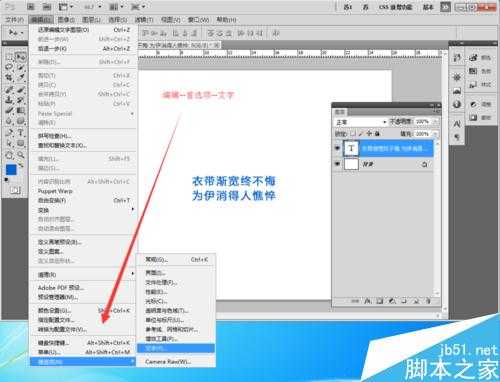Select the Brush tool
Image resolution: width=500 pixels, height=382 pixels.
21,89
